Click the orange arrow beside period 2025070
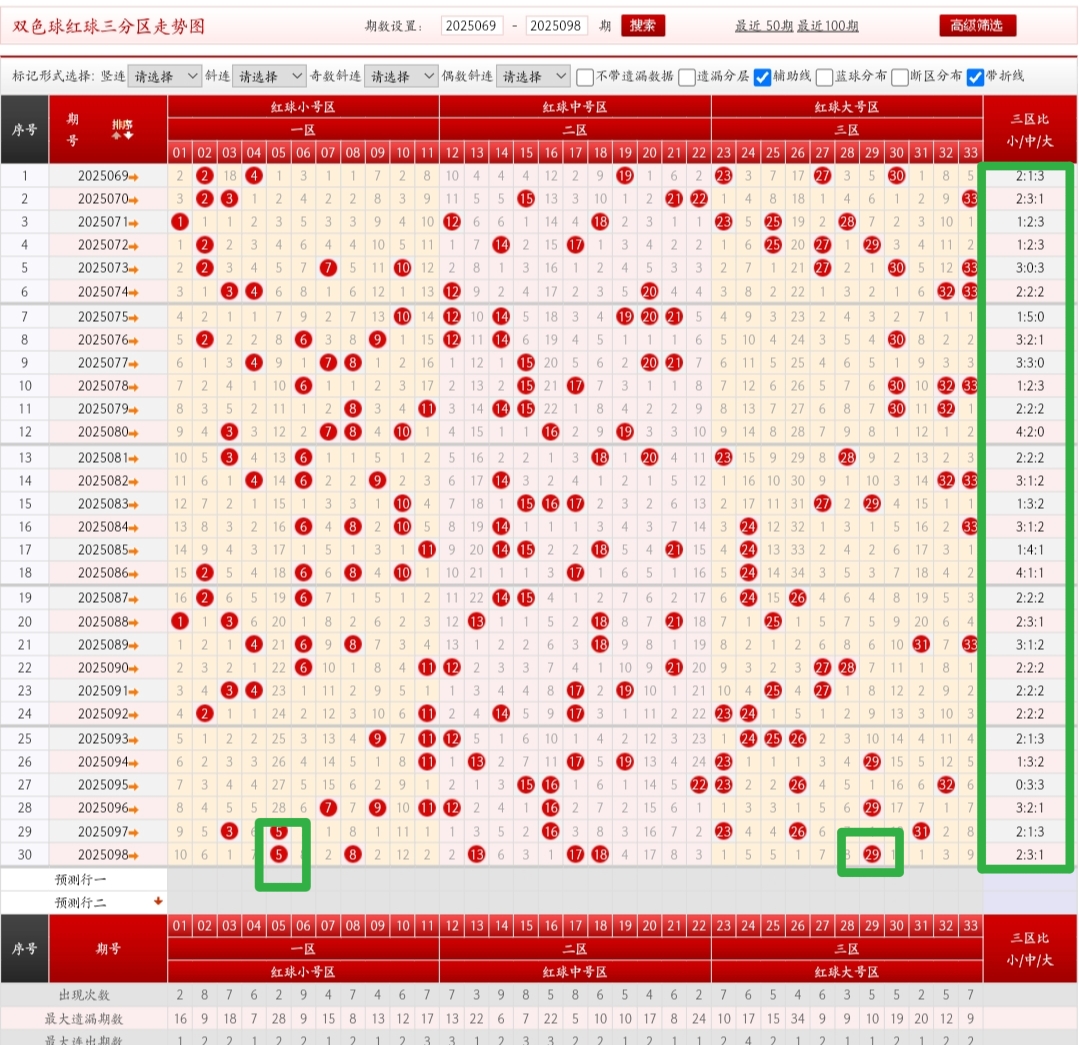The image size is (1080, 1045). 134,200
